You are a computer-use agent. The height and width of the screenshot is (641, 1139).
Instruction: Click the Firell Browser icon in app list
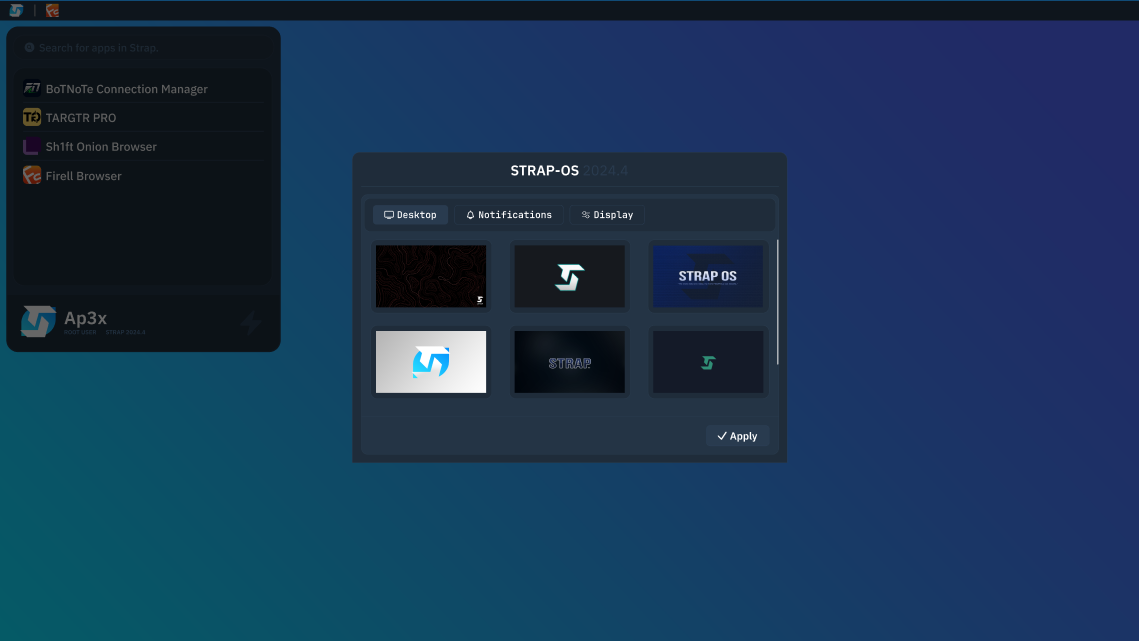tap(31, 175)
